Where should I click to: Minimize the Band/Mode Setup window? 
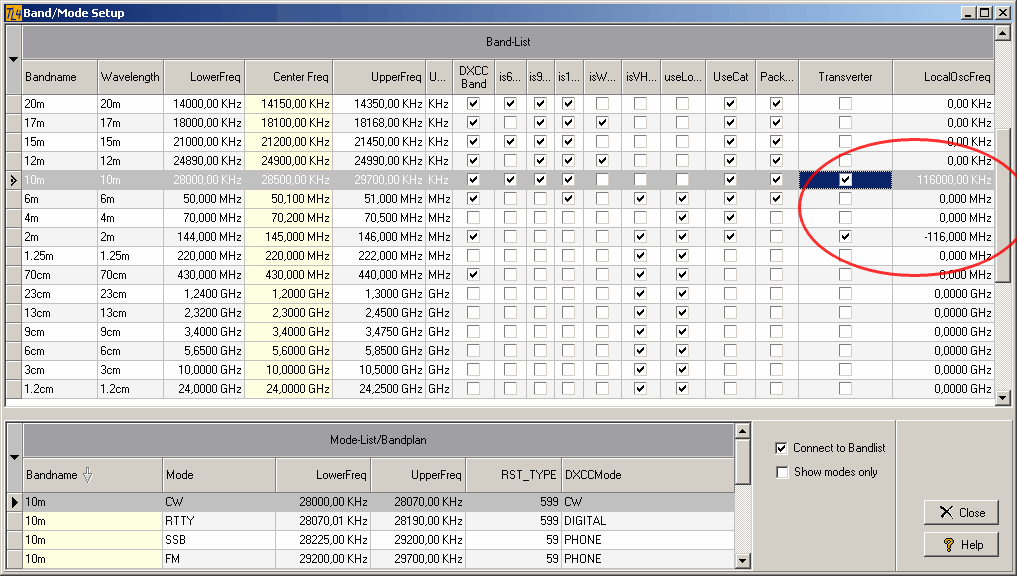pyautogui.click(x=969, y=12)
